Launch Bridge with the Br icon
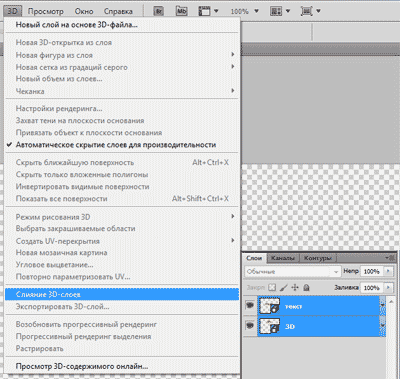This screenshot has width=400, height=379. click(159, 11)
